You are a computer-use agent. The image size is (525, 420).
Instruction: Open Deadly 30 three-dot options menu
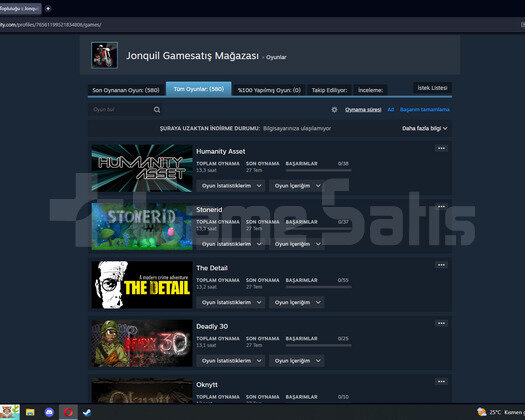coord(441,323)
